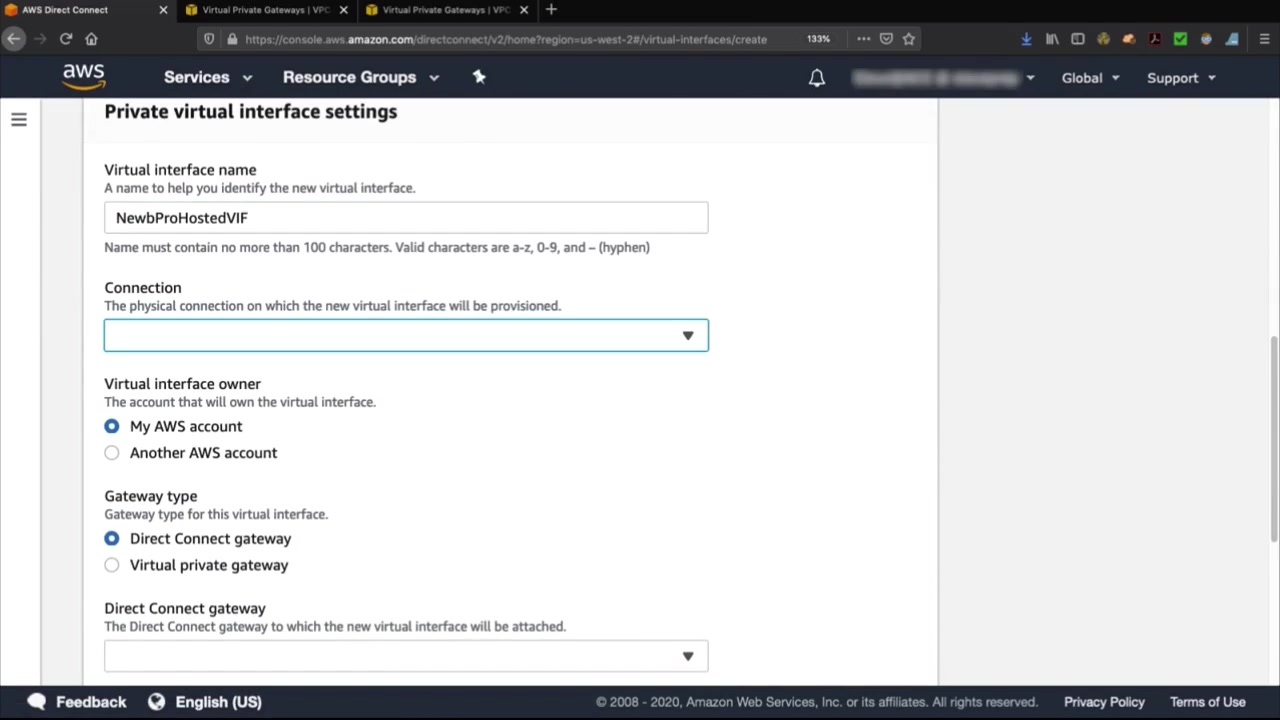Bookmark this page with the star icon
The image size is (1280, 720).
pyautogui.click(x=909, y=39)
